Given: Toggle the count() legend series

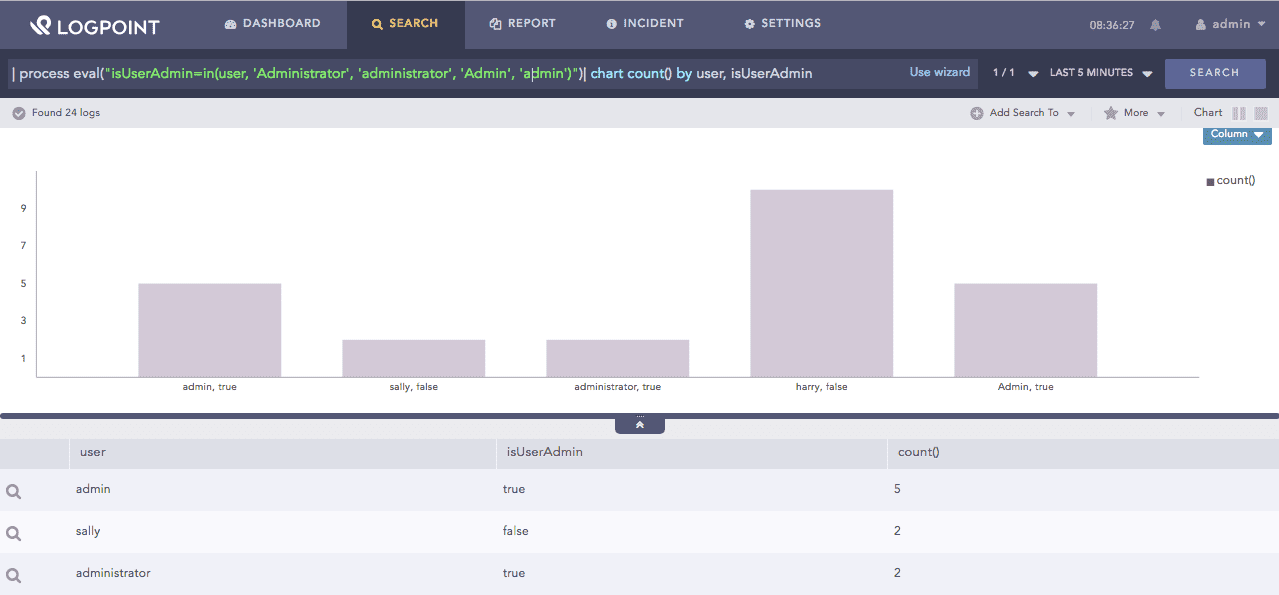Looking at the screenshot, I should coord(1231,181).
